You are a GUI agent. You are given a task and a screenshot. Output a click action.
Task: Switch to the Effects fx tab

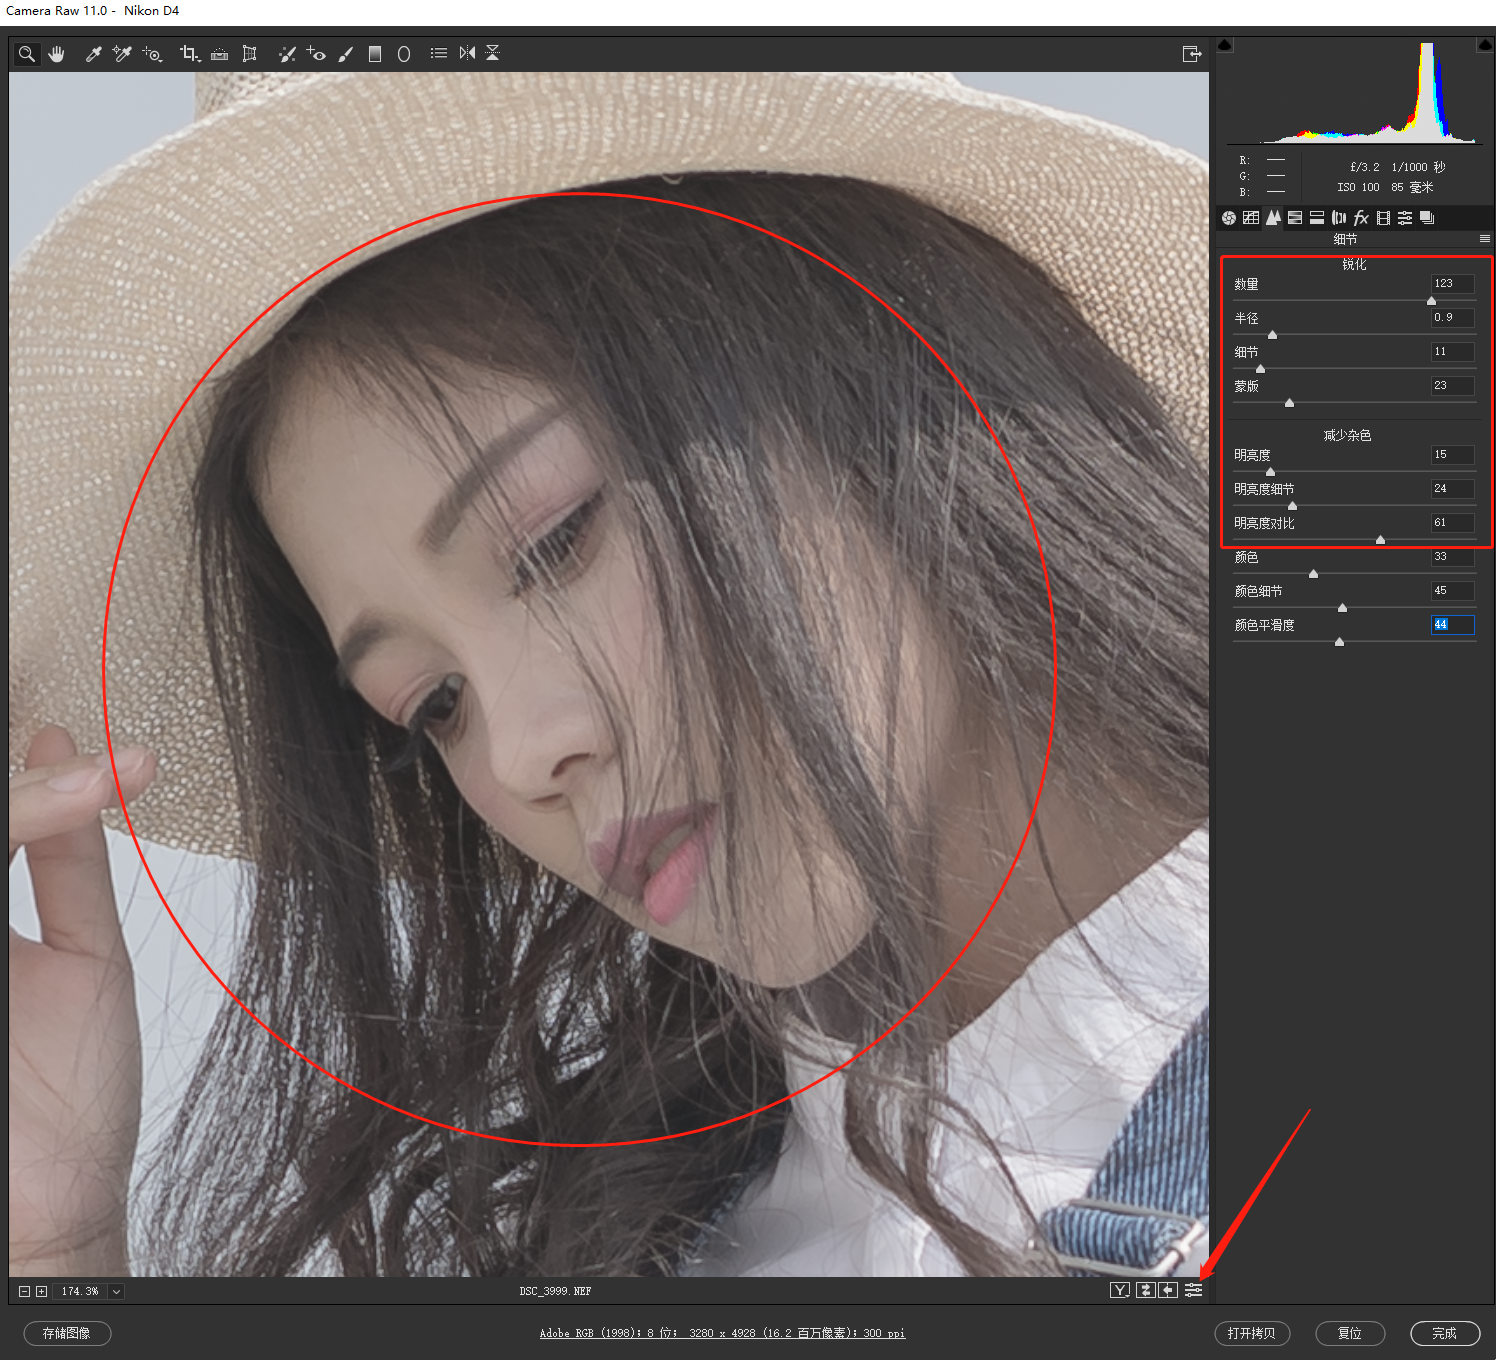1361,218
